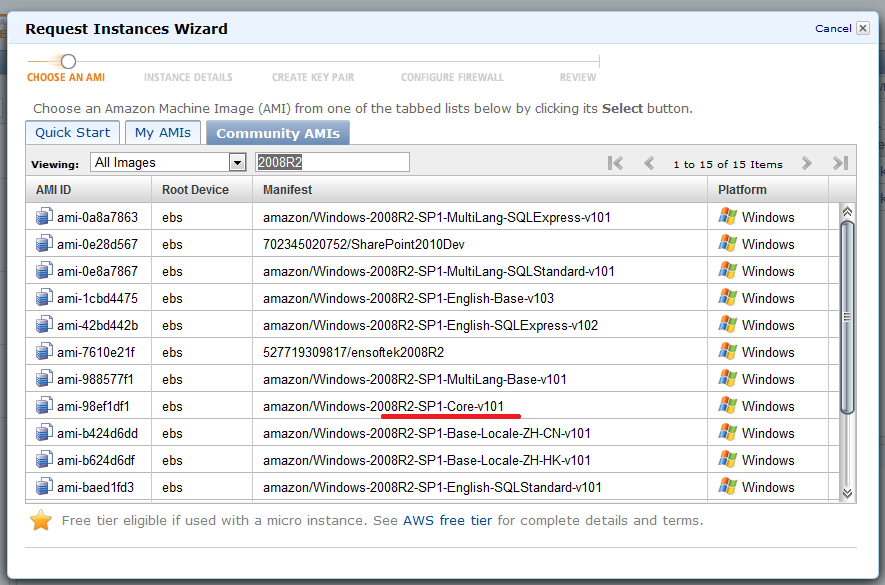Click the Instance Details wizard step
The width and height of the screenshot is (885, 585).
pos(188,77)
